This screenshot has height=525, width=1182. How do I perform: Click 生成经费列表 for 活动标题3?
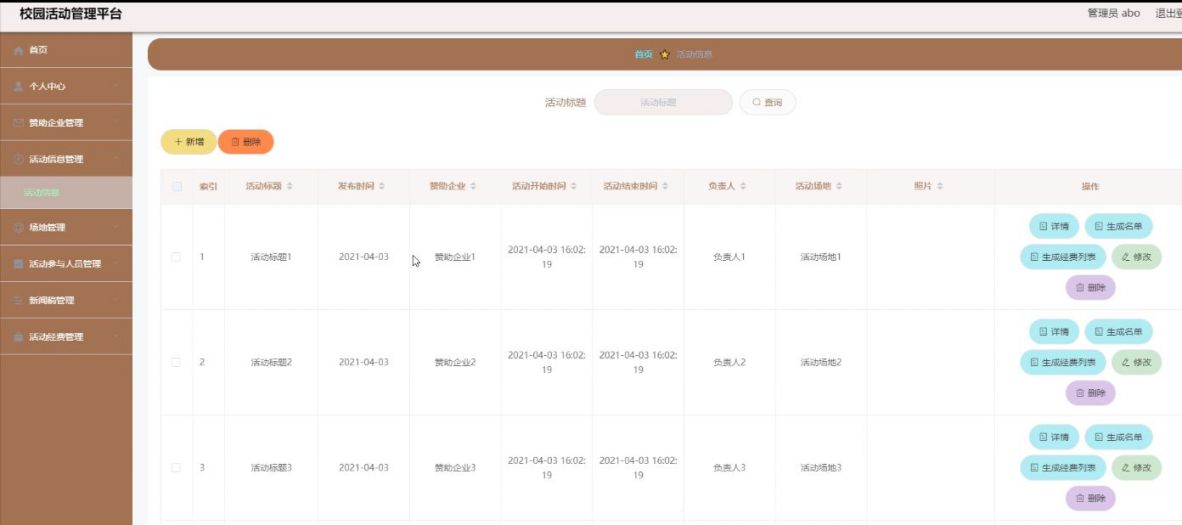(1063, 468)
